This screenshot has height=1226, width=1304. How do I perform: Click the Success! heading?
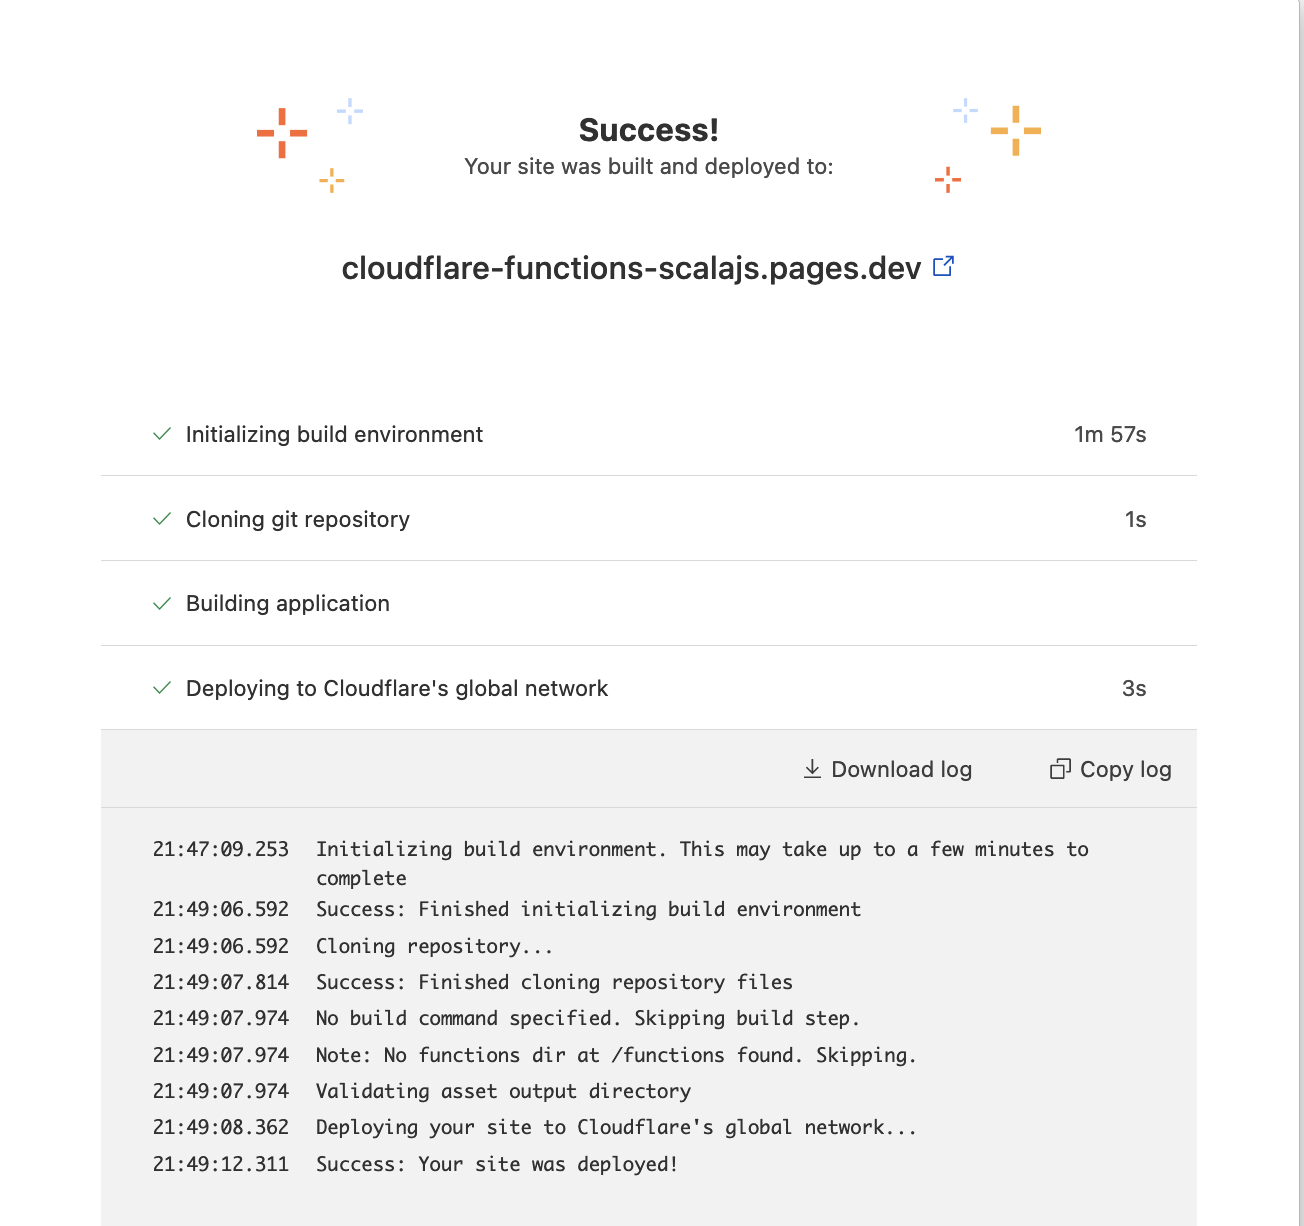(x=649, y=130)
